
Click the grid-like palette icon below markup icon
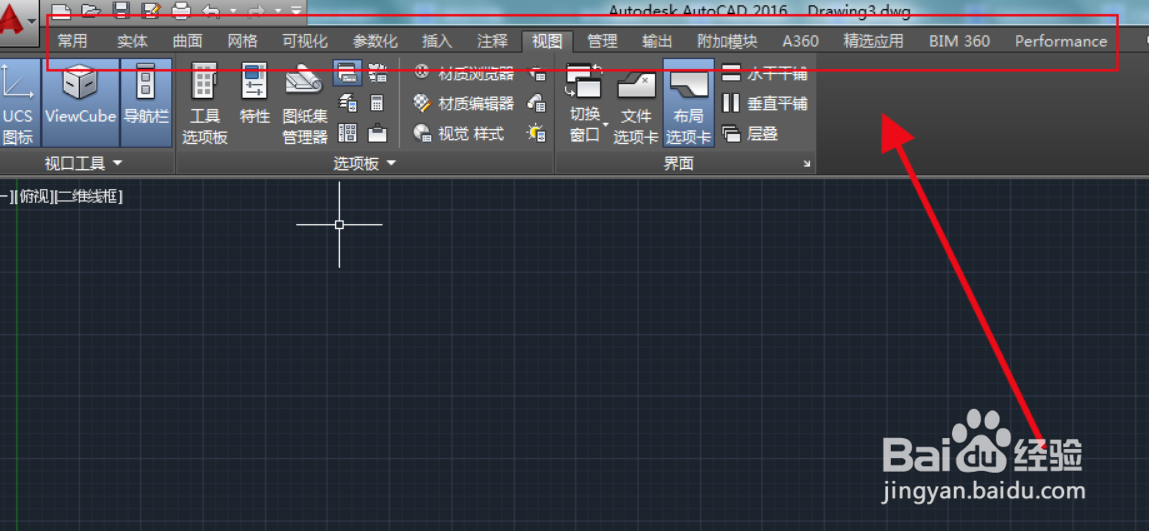click(x=347, y=133)
